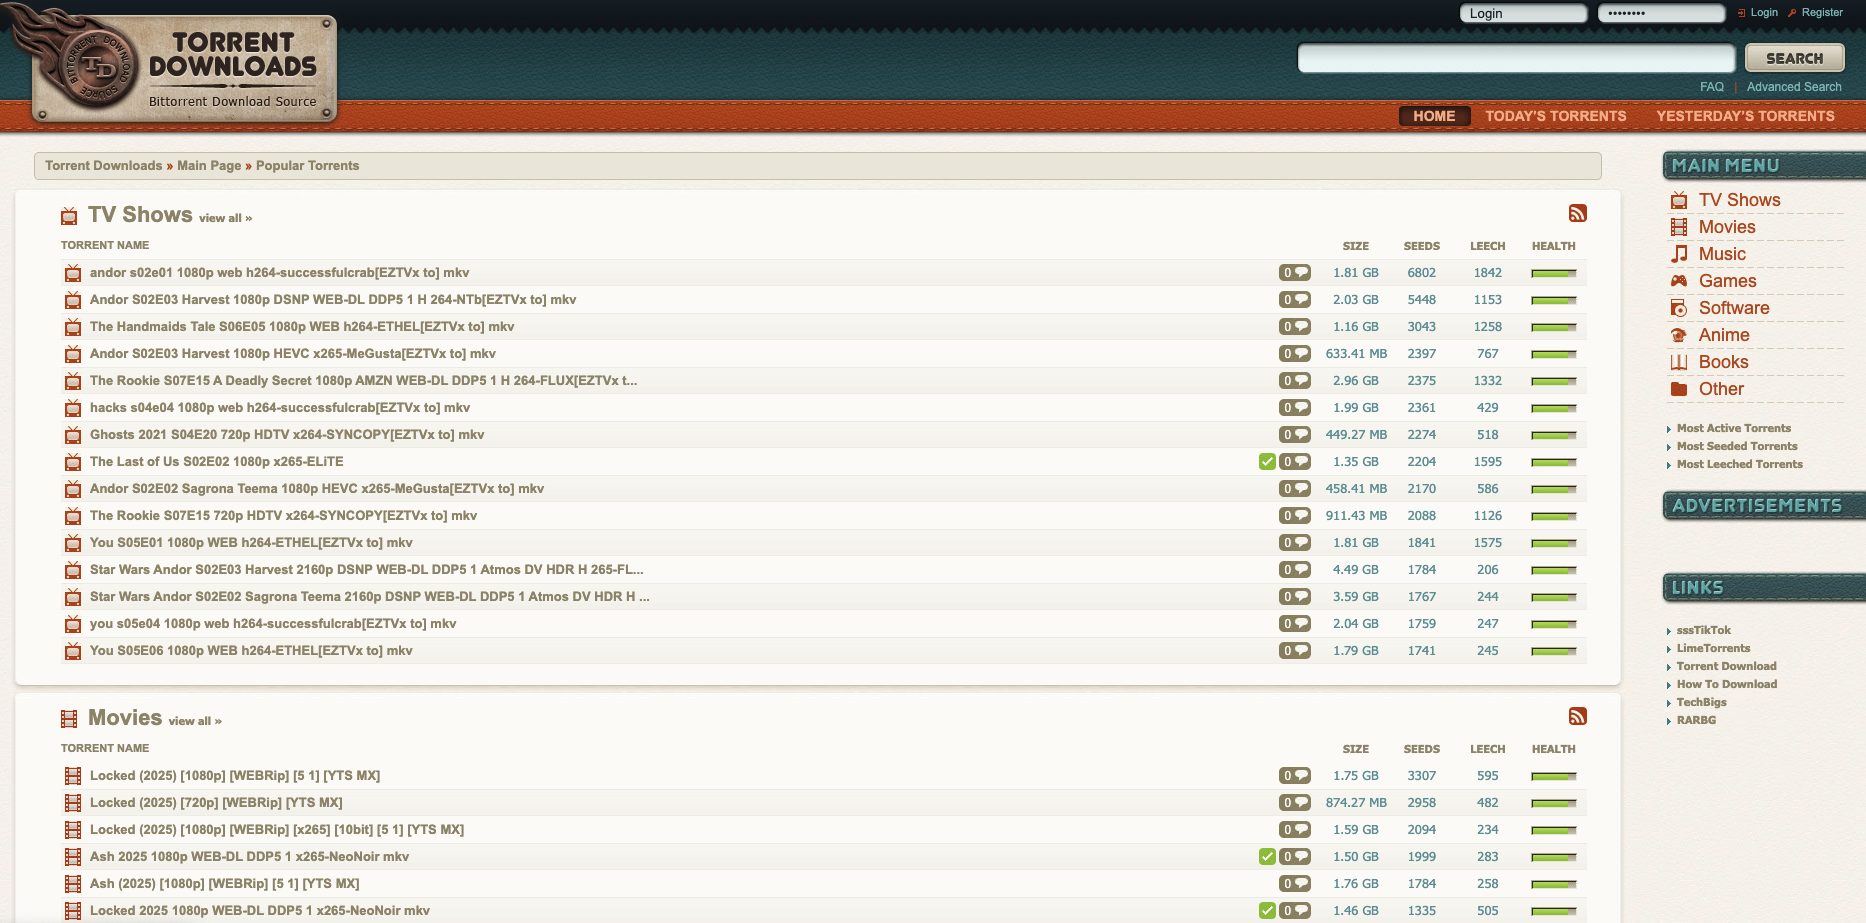Click the Games gamepad icon in the sidebar
1866x923 pixels.
tap(1678, 281)
